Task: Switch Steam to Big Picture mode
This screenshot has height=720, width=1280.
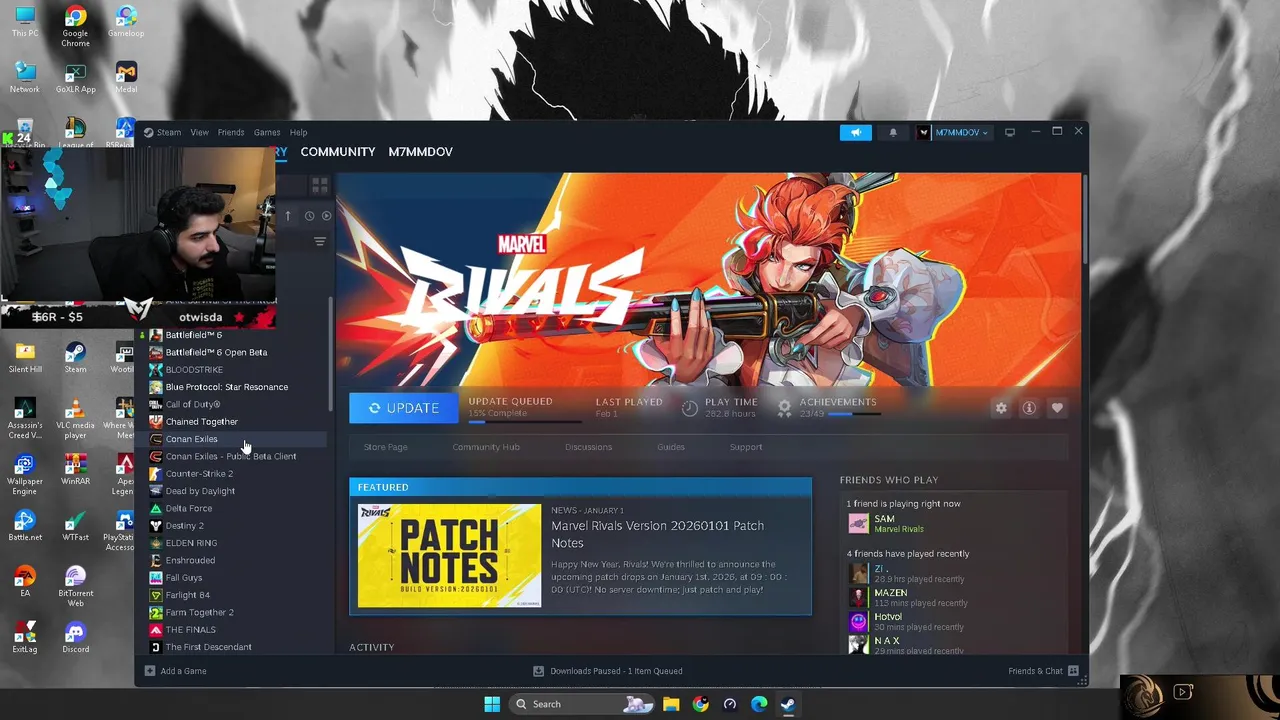Action: [1010, 132]
